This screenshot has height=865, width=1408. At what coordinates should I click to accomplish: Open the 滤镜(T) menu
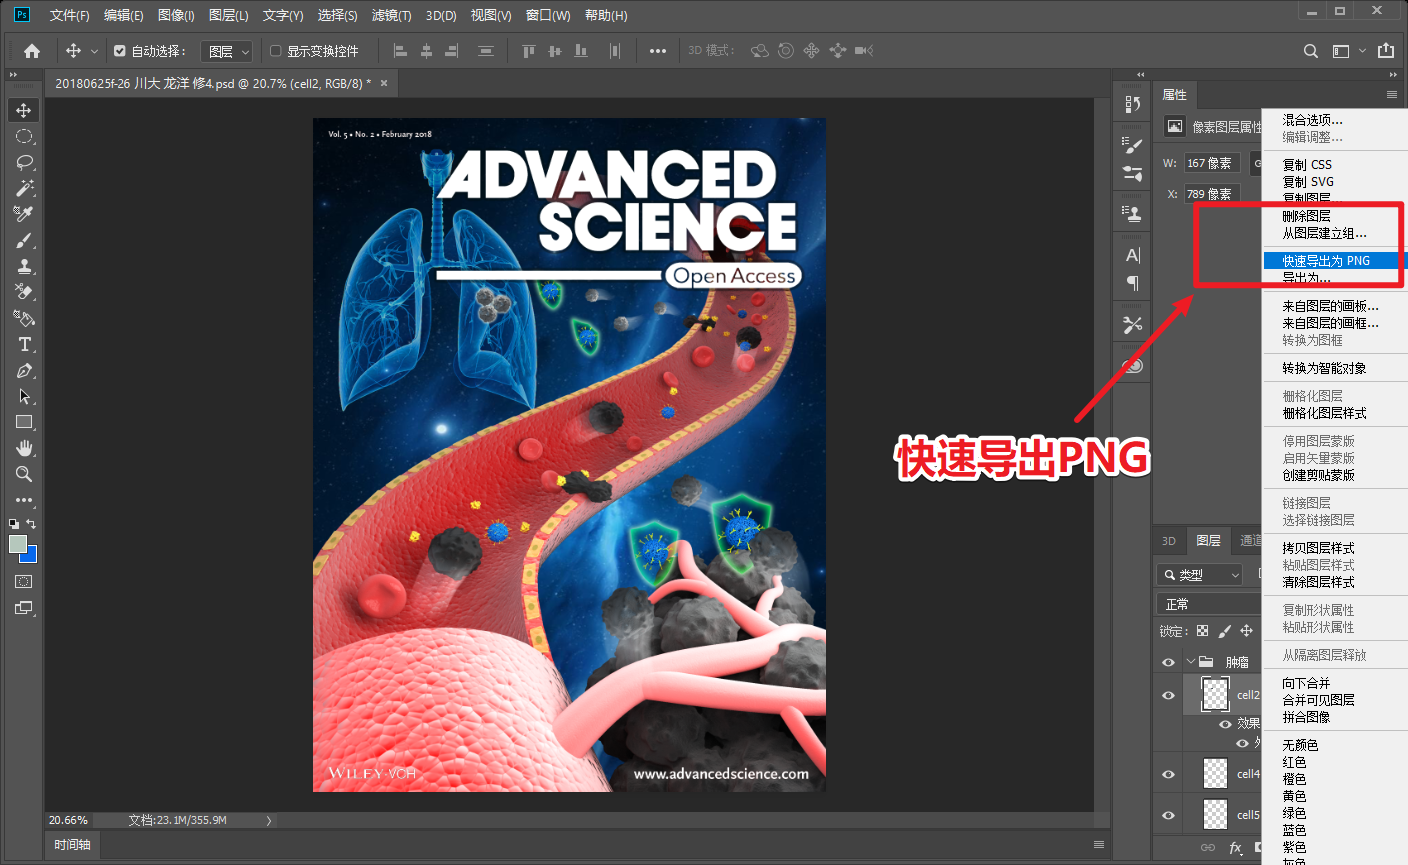point(391,15)
